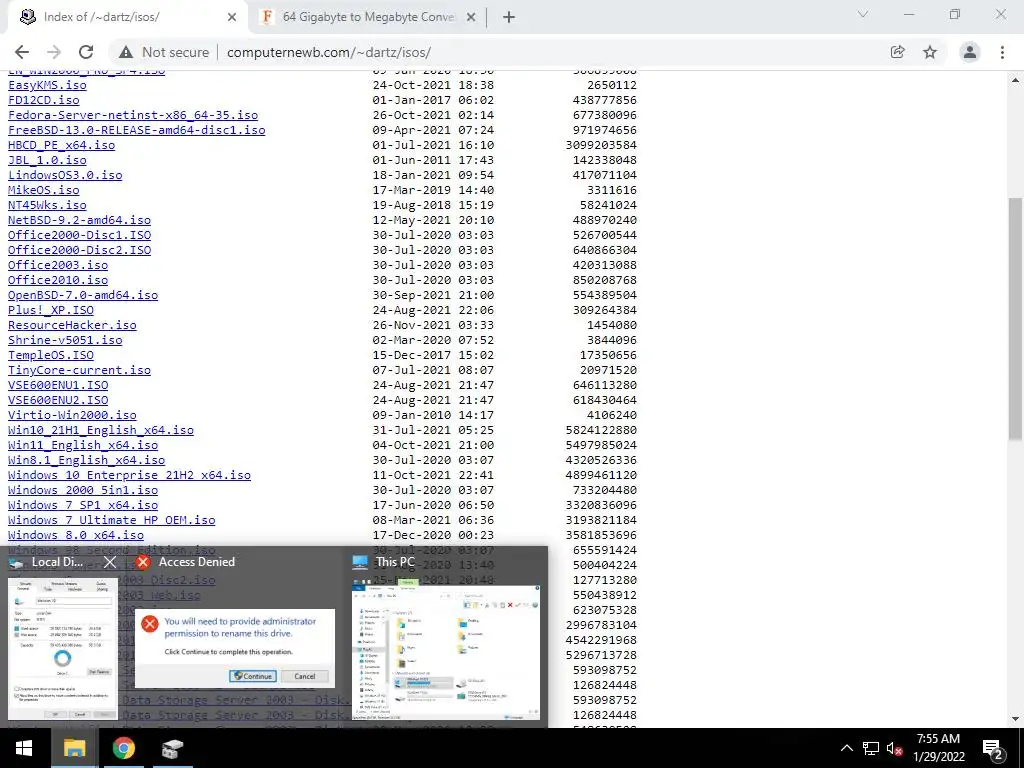Open the notification center icon
The width and height of the screenshot is (1024, 768).
pyautogui.click(x=993, y=748)
